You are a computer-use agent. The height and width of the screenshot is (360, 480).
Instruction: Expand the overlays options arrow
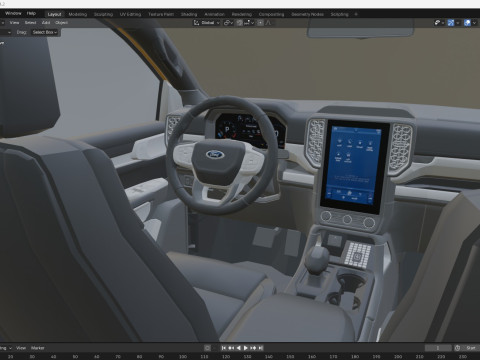[474, 23]
